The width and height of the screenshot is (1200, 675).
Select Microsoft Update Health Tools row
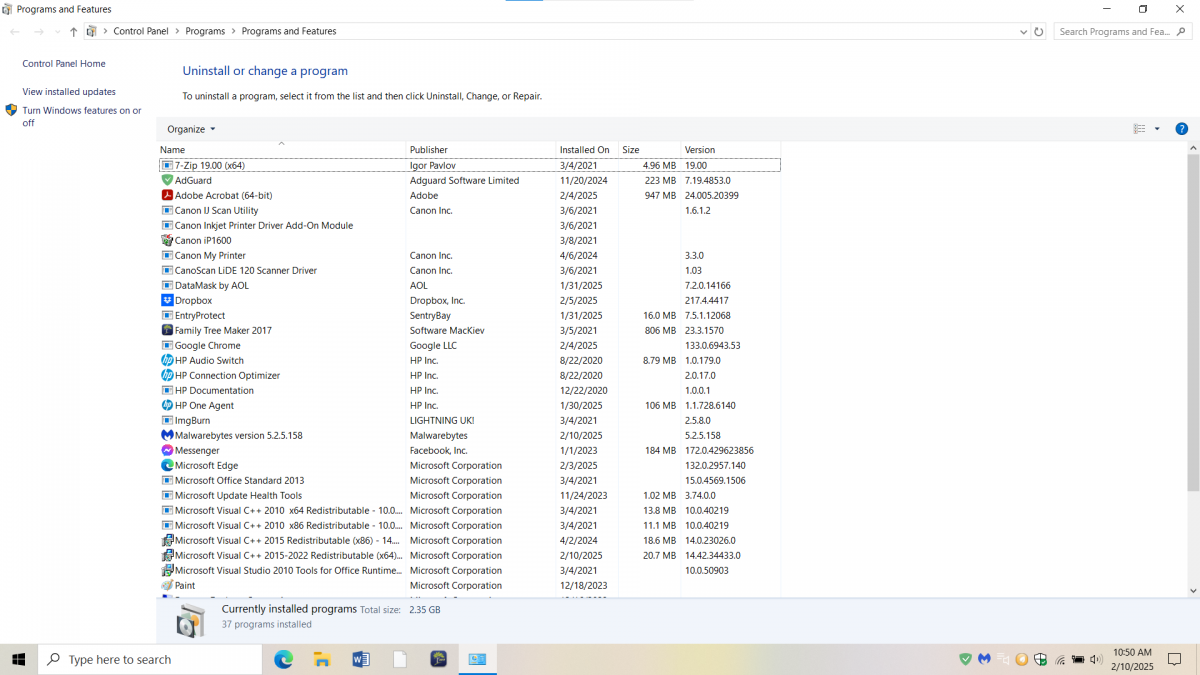469,495
